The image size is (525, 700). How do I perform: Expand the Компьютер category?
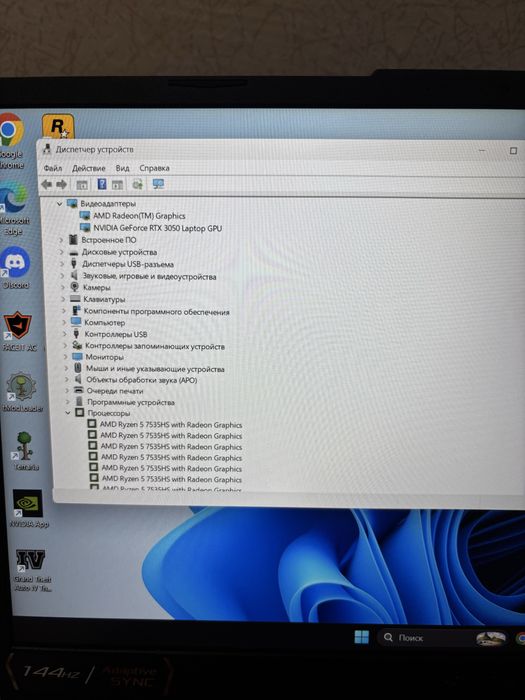[x=64, y=323]
